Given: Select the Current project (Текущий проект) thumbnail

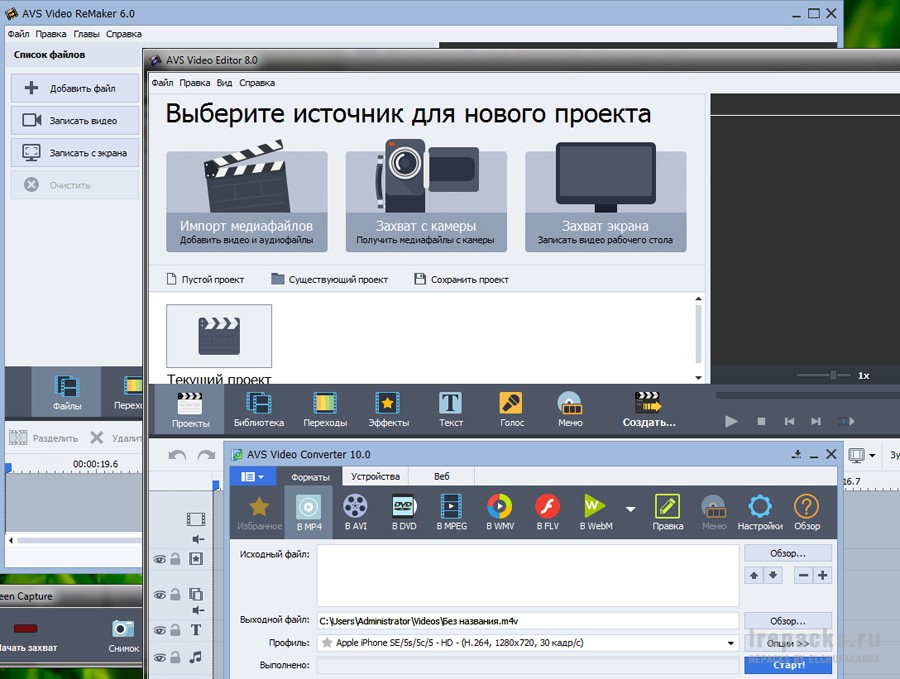Looking at the screenshot, I should [219, 336].
